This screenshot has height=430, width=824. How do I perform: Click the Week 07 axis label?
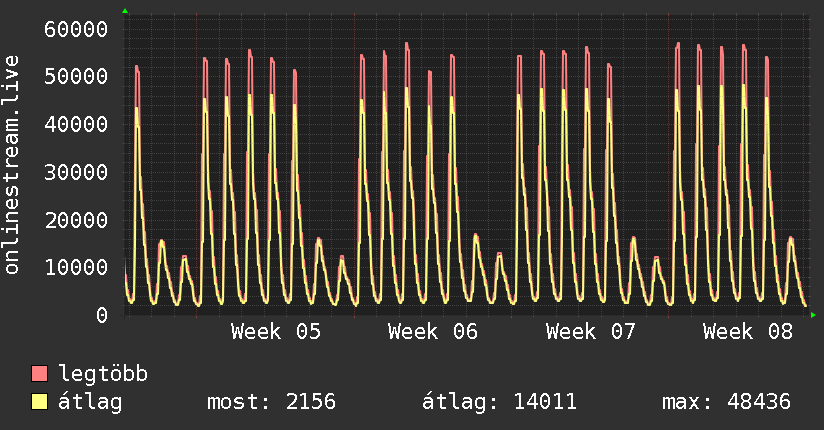coord(591,332)
